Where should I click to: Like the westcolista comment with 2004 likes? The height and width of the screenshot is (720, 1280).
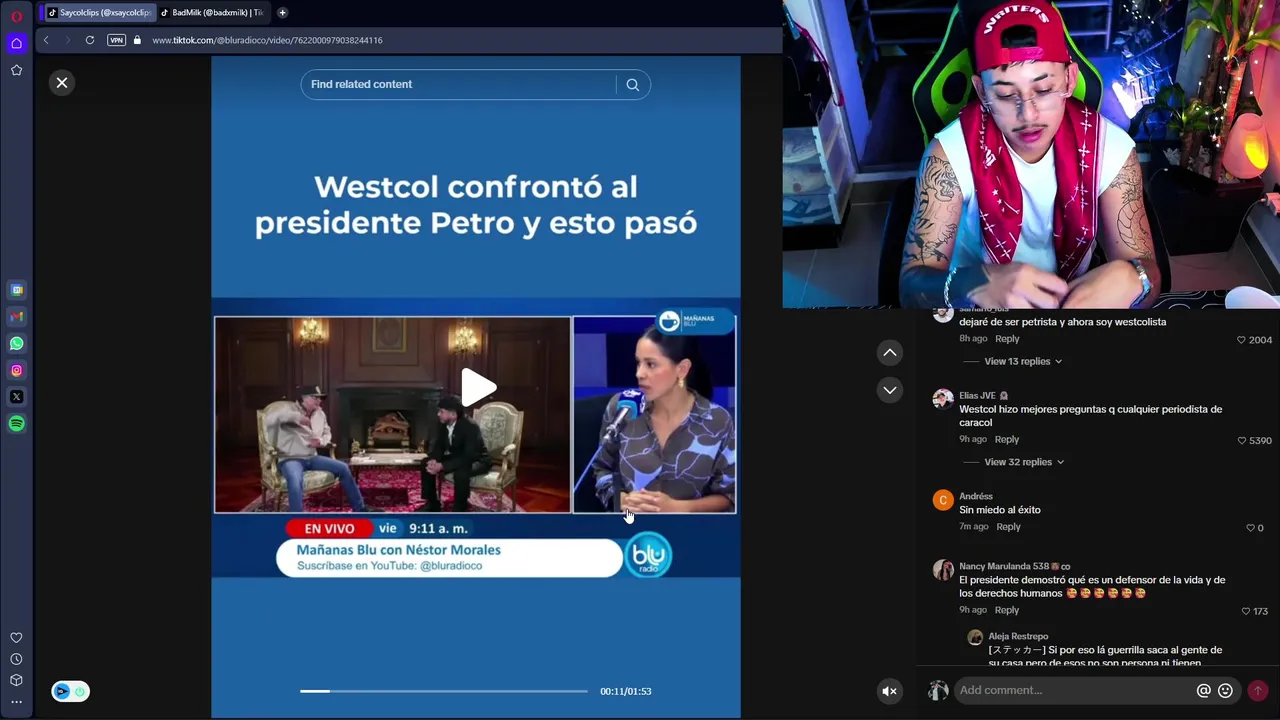point(1241,340)
